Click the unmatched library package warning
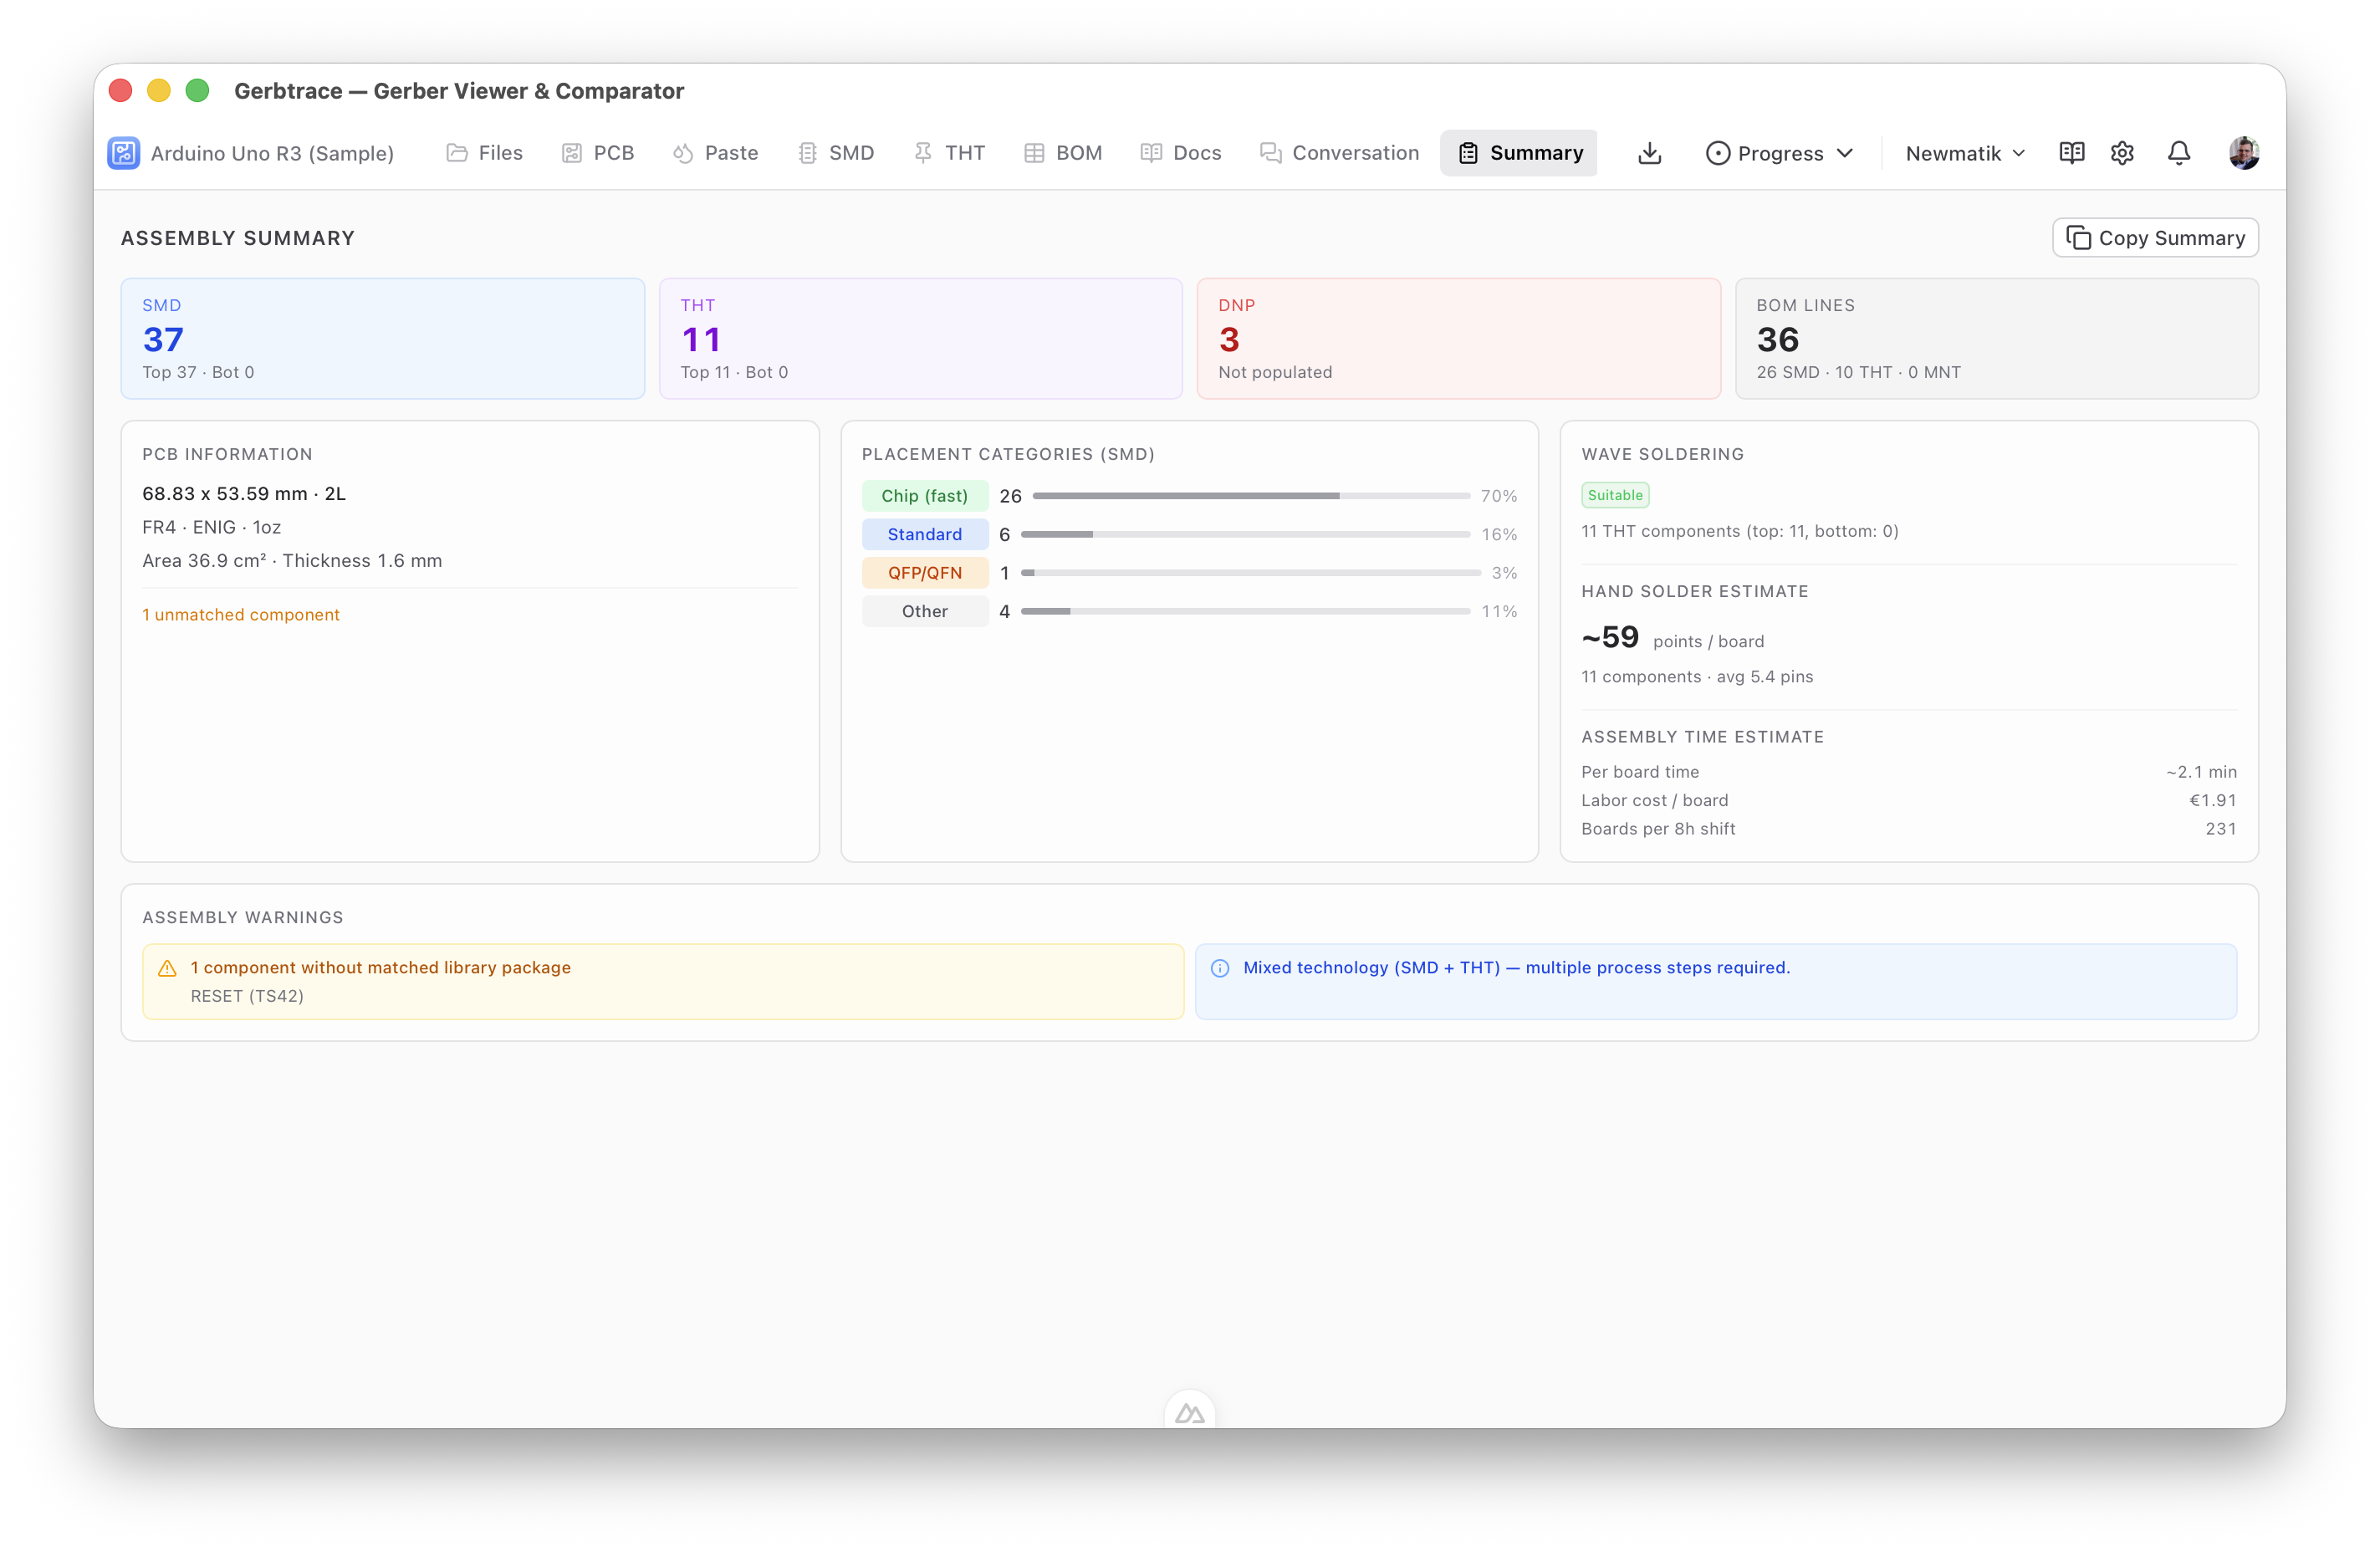The image size is (2380, 1552). tap(663, 982)
